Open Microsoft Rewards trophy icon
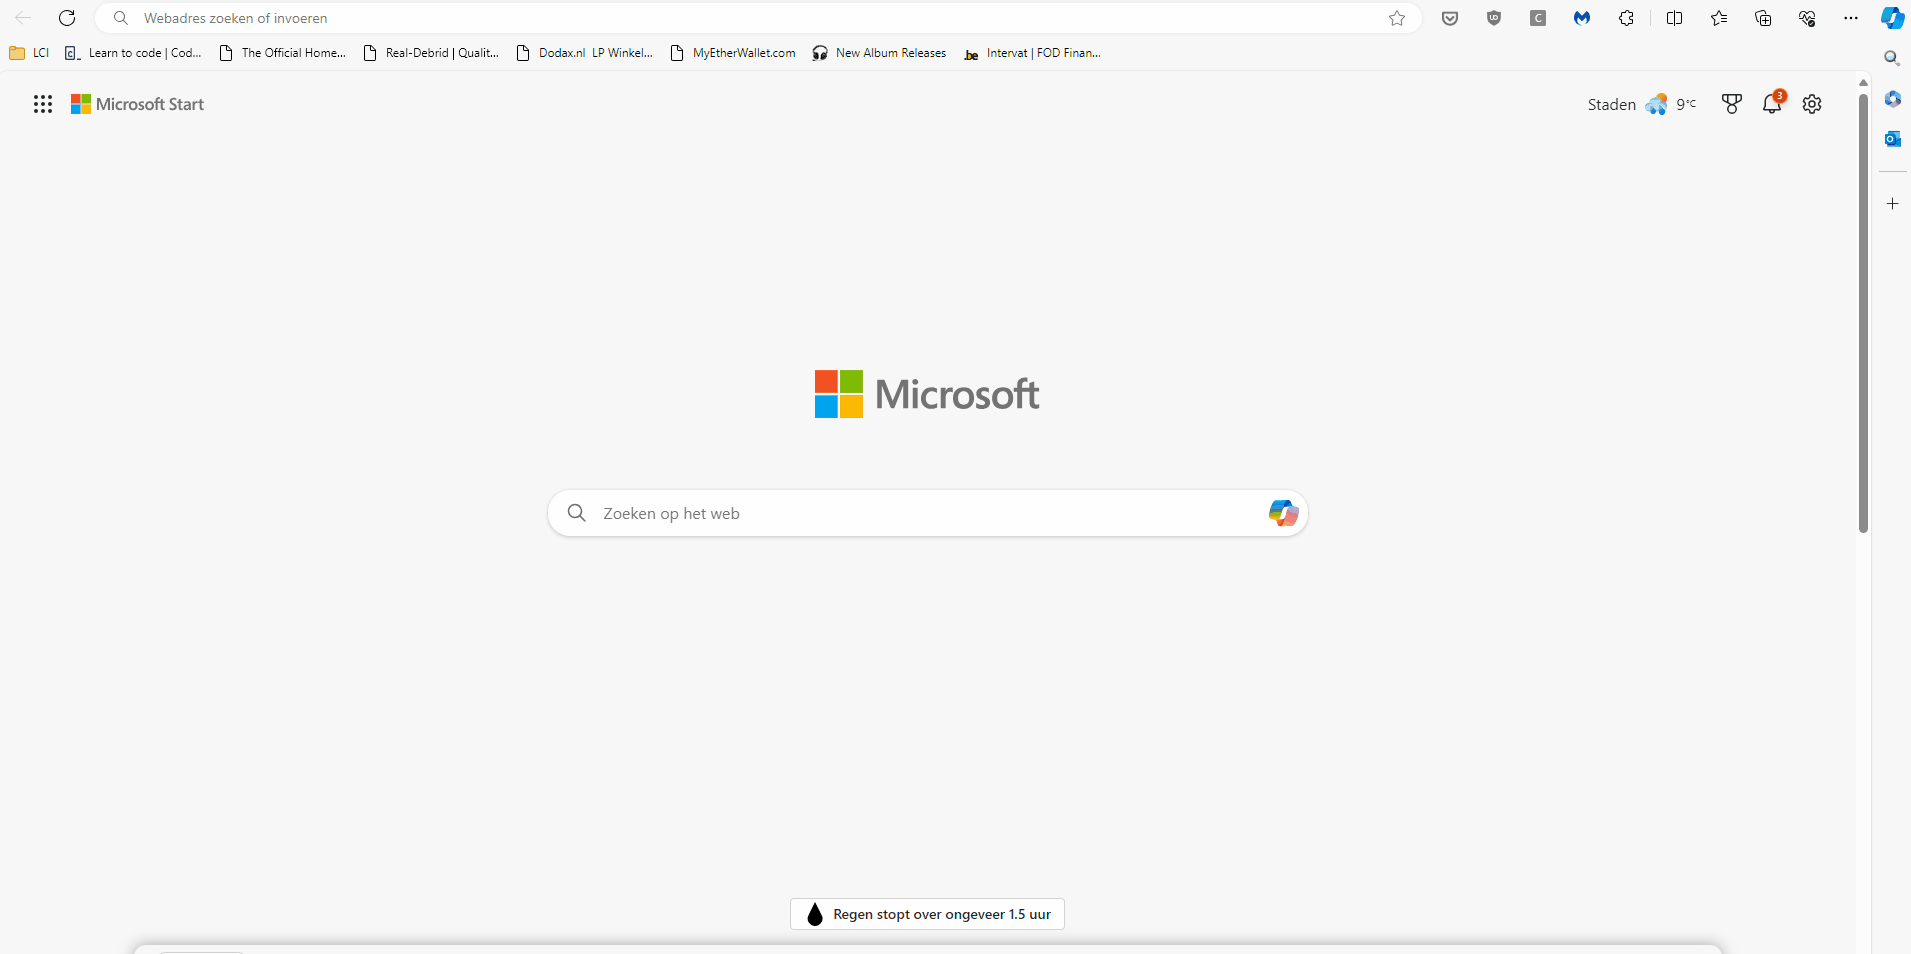This screenshot has height=954, width=1911. pos(1732,104)
